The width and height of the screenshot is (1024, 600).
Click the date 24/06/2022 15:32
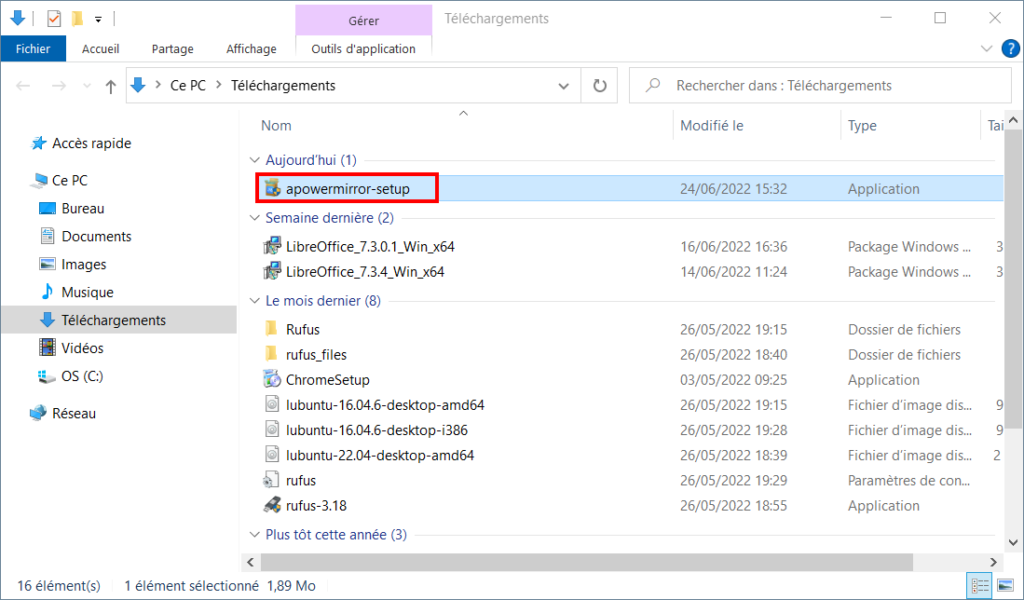click(733, 189)
